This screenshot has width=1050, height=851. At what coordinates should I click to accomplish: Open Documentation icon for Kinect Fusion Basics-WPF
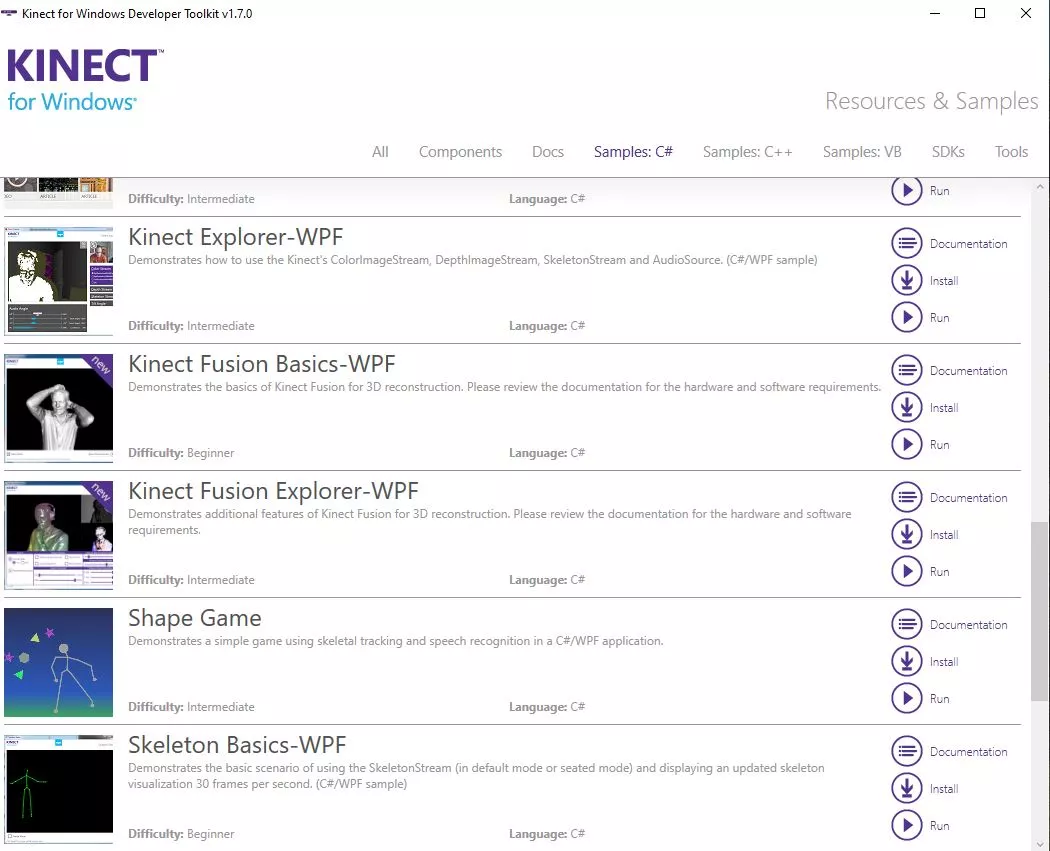click(907, 370)
